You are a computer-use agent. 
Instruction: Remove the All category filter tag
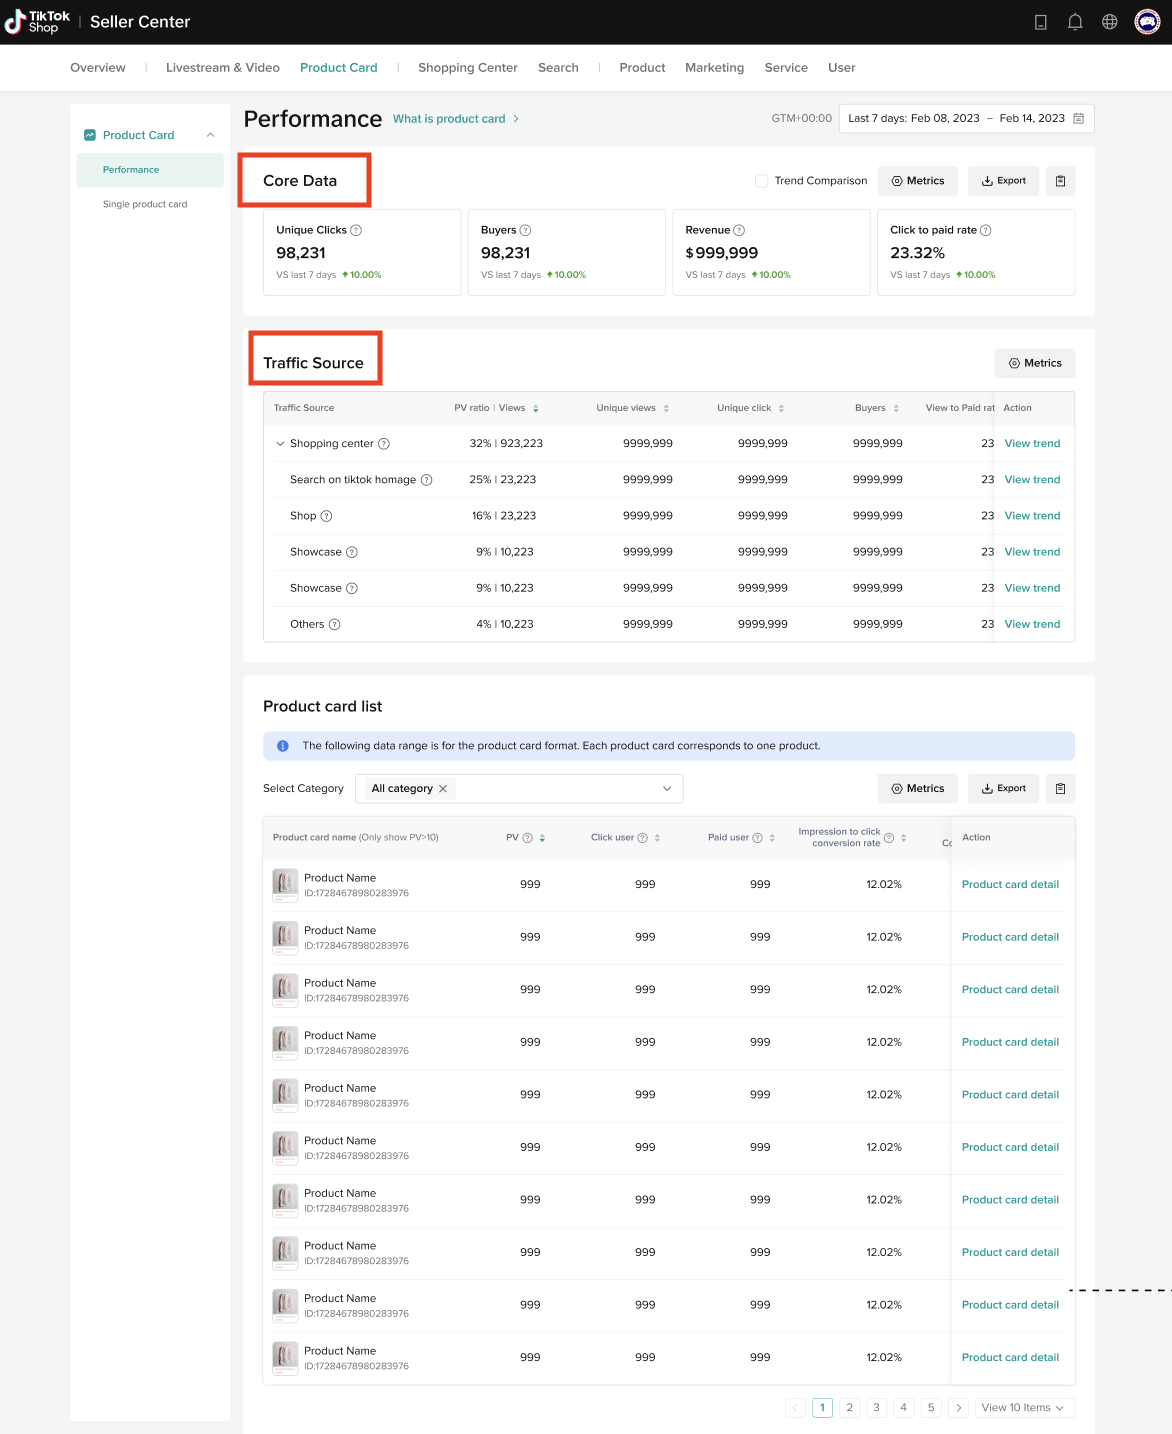443,789
